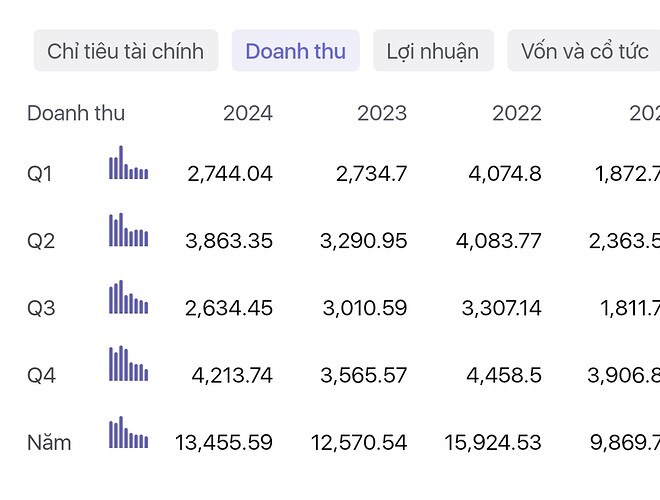Open the Q4 revenue sparkline chart
The image size is (660, 500).
pyautogui.click(x=128, y=364)
